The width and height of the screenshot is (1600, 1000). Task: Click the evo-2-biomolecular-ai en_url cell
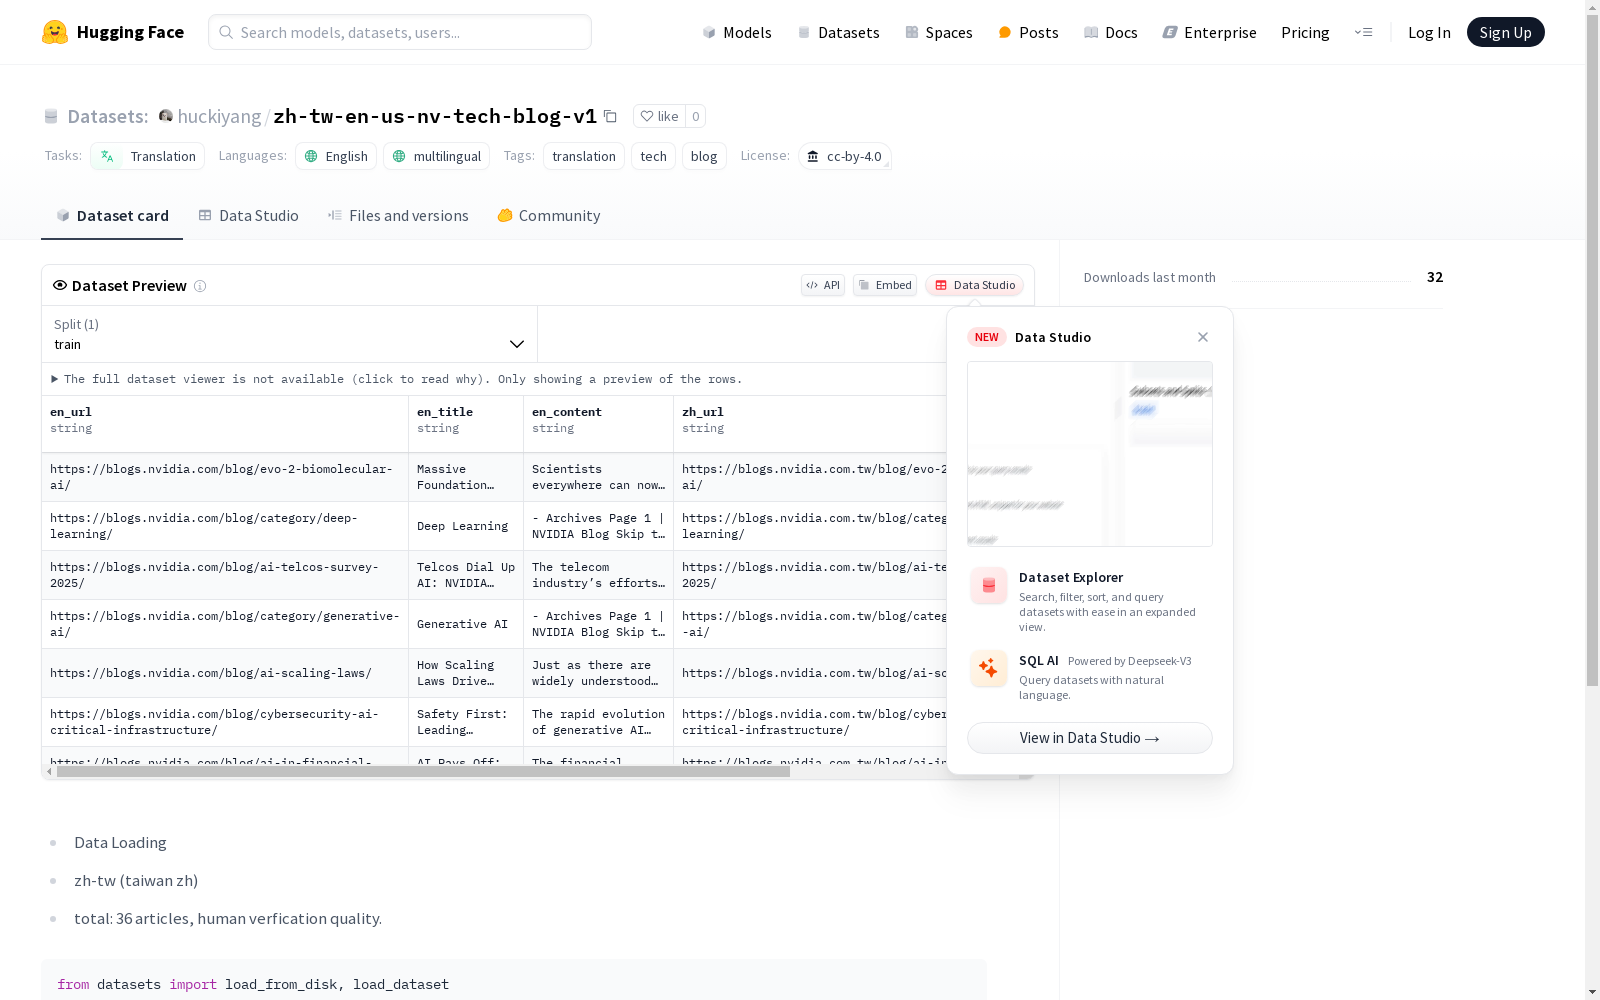coord(225,477)
